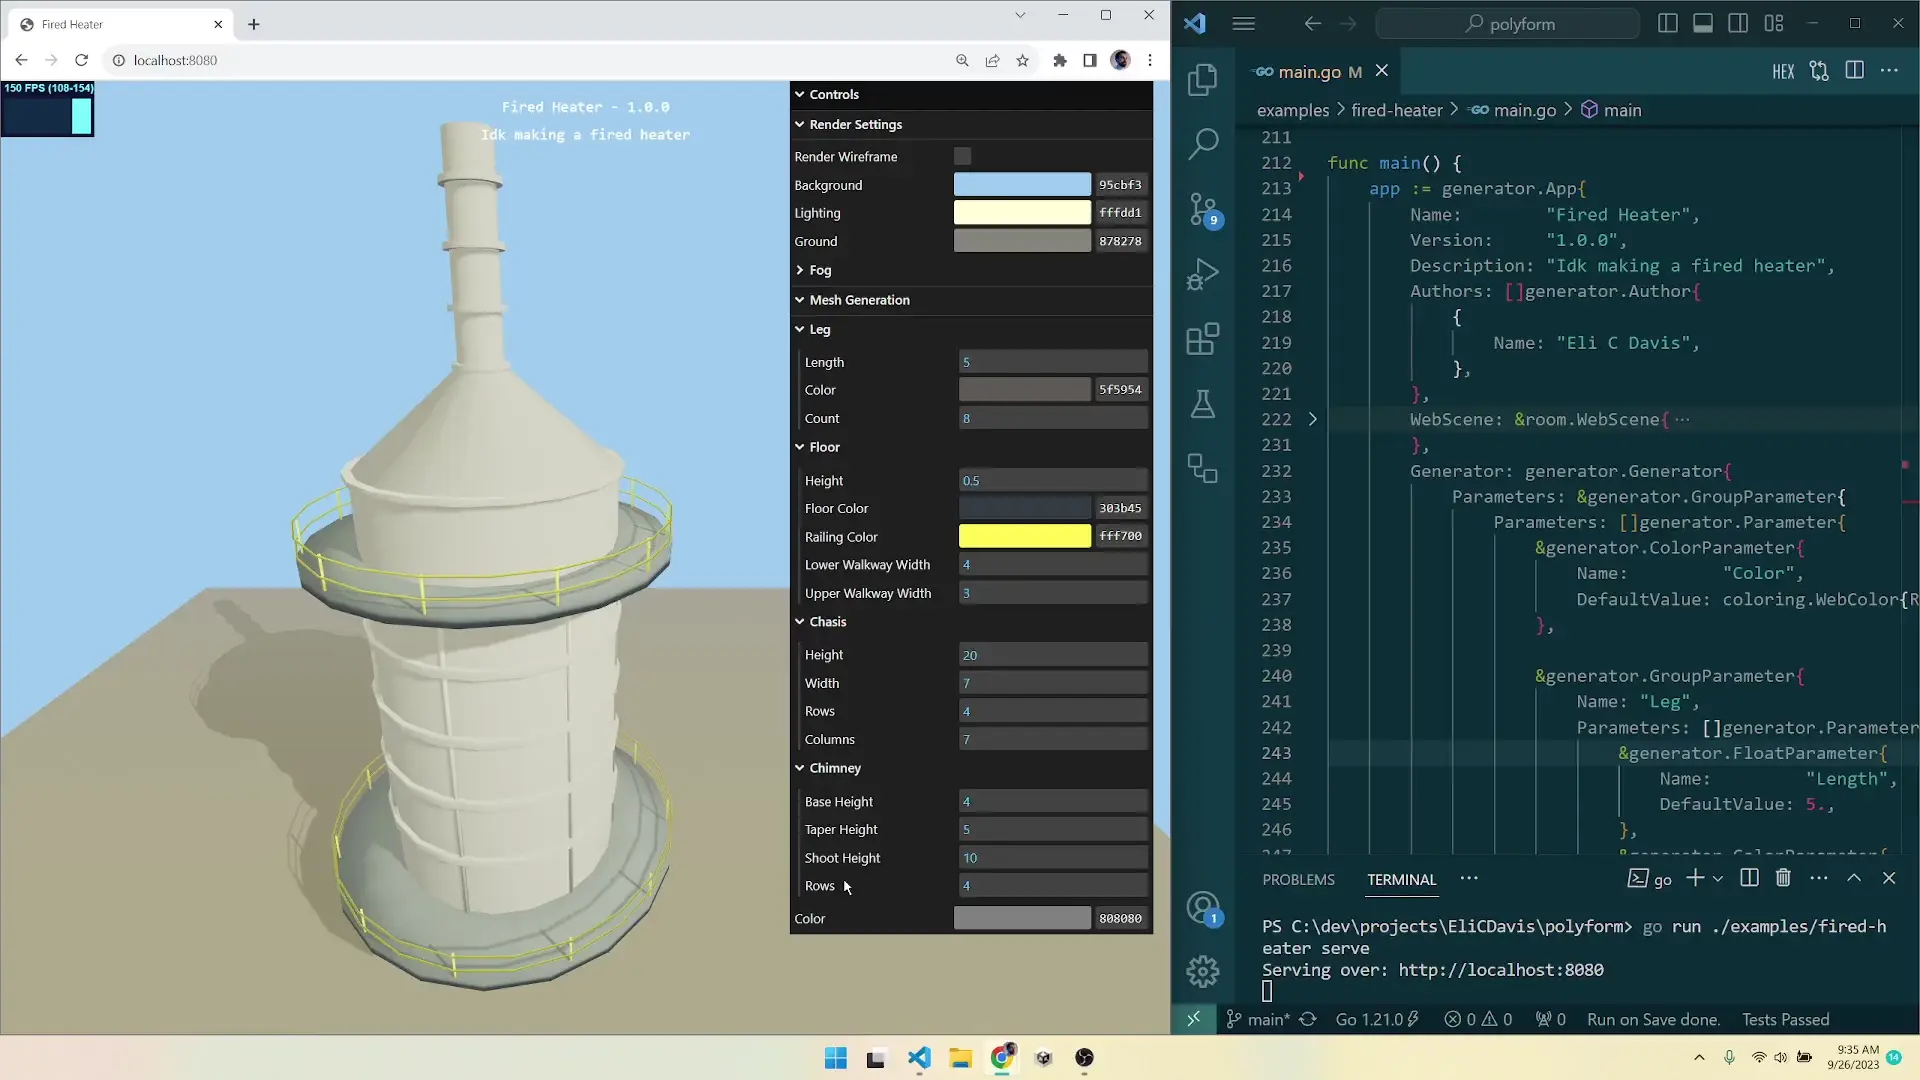Click the fired-heater breadcrumb
This screenshot has width=1920, height=1080.
[x=1396, y=110]
